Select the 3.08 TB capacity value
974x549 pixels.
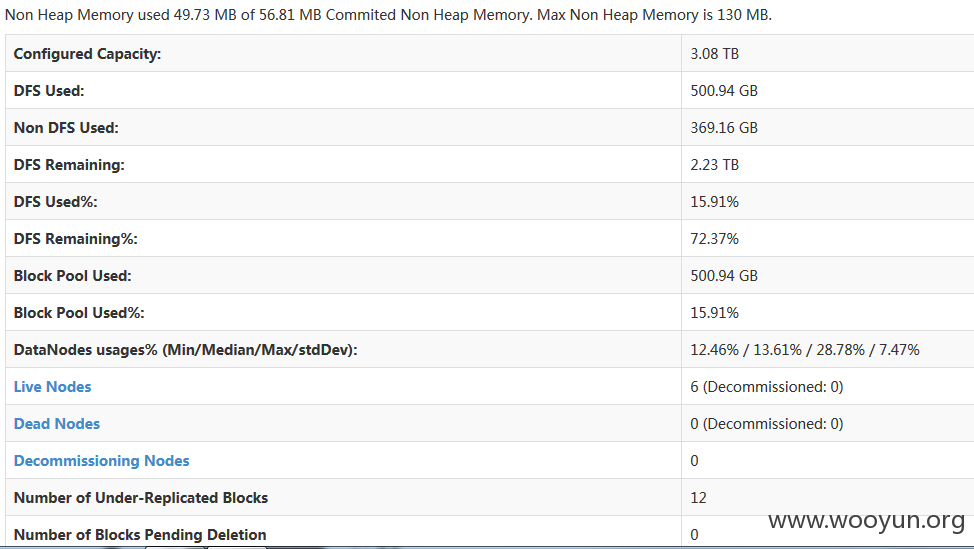tap(714, 54)
